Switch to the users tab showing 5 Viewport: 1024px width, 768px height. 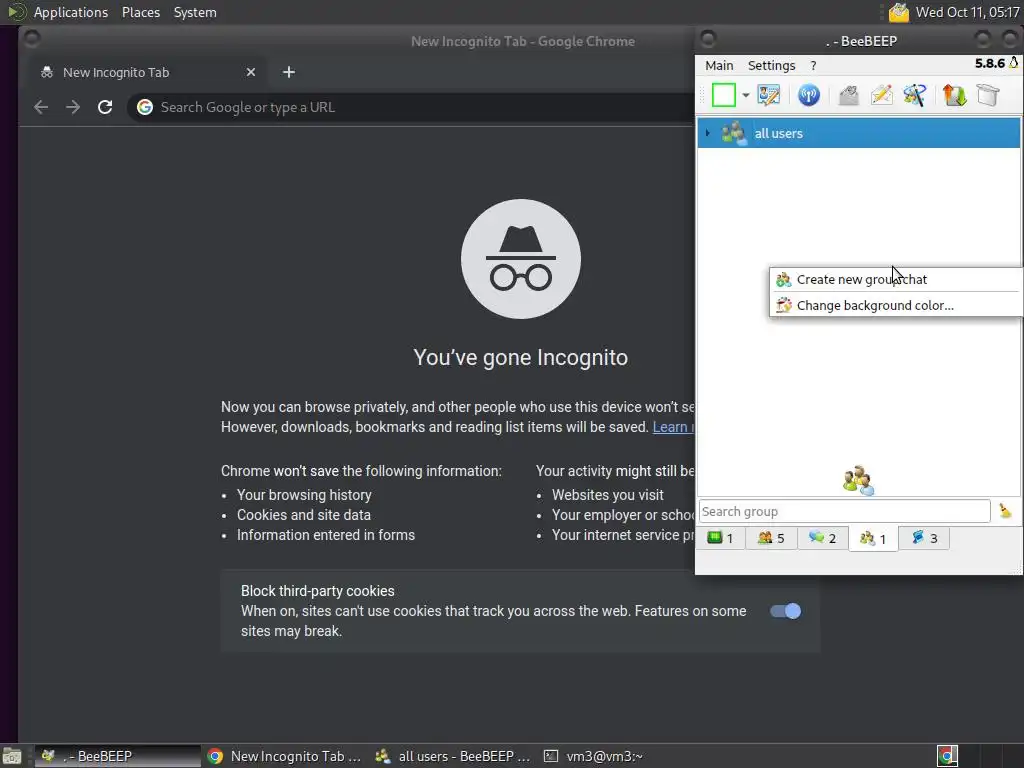(x=771, y=538)
